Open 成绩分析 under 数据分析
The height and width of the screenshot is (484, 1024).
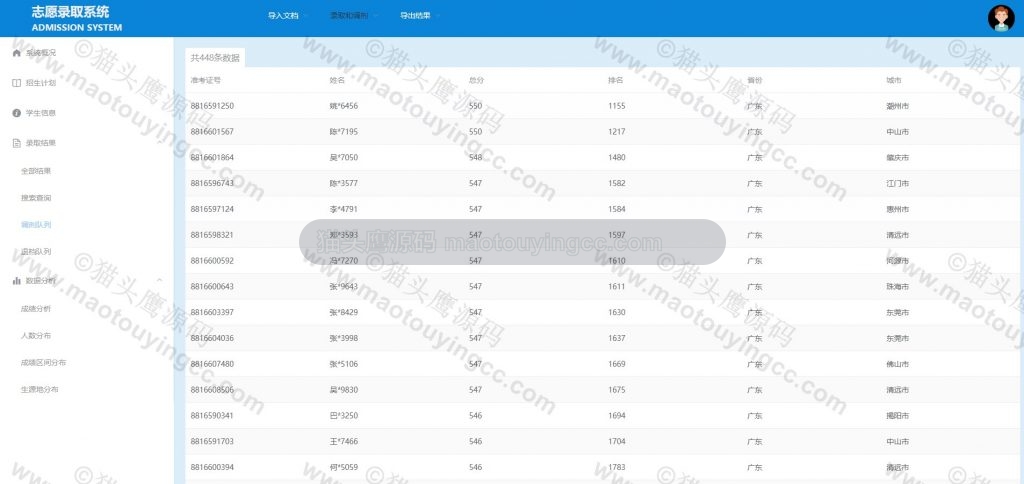[x=36, y=308]
